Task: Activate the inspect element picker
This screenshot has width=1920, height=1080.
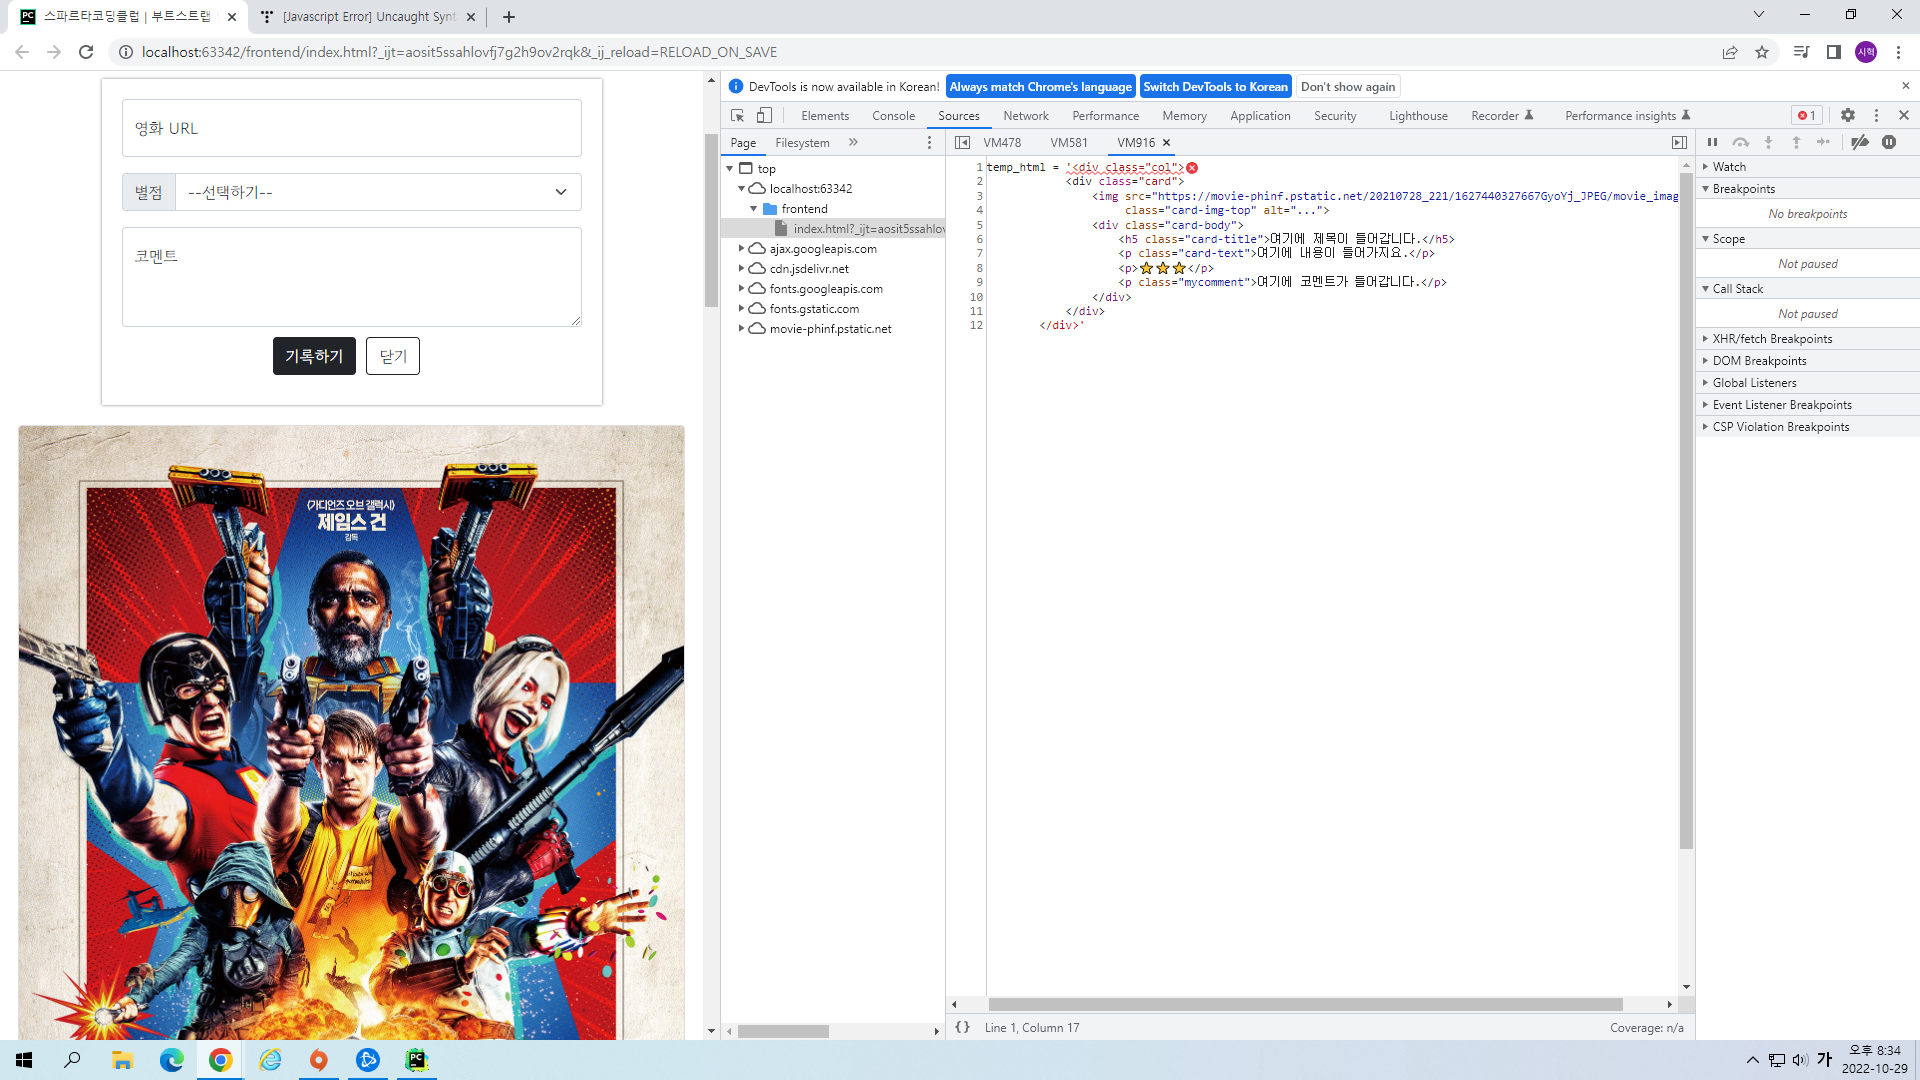Action: 737,115
